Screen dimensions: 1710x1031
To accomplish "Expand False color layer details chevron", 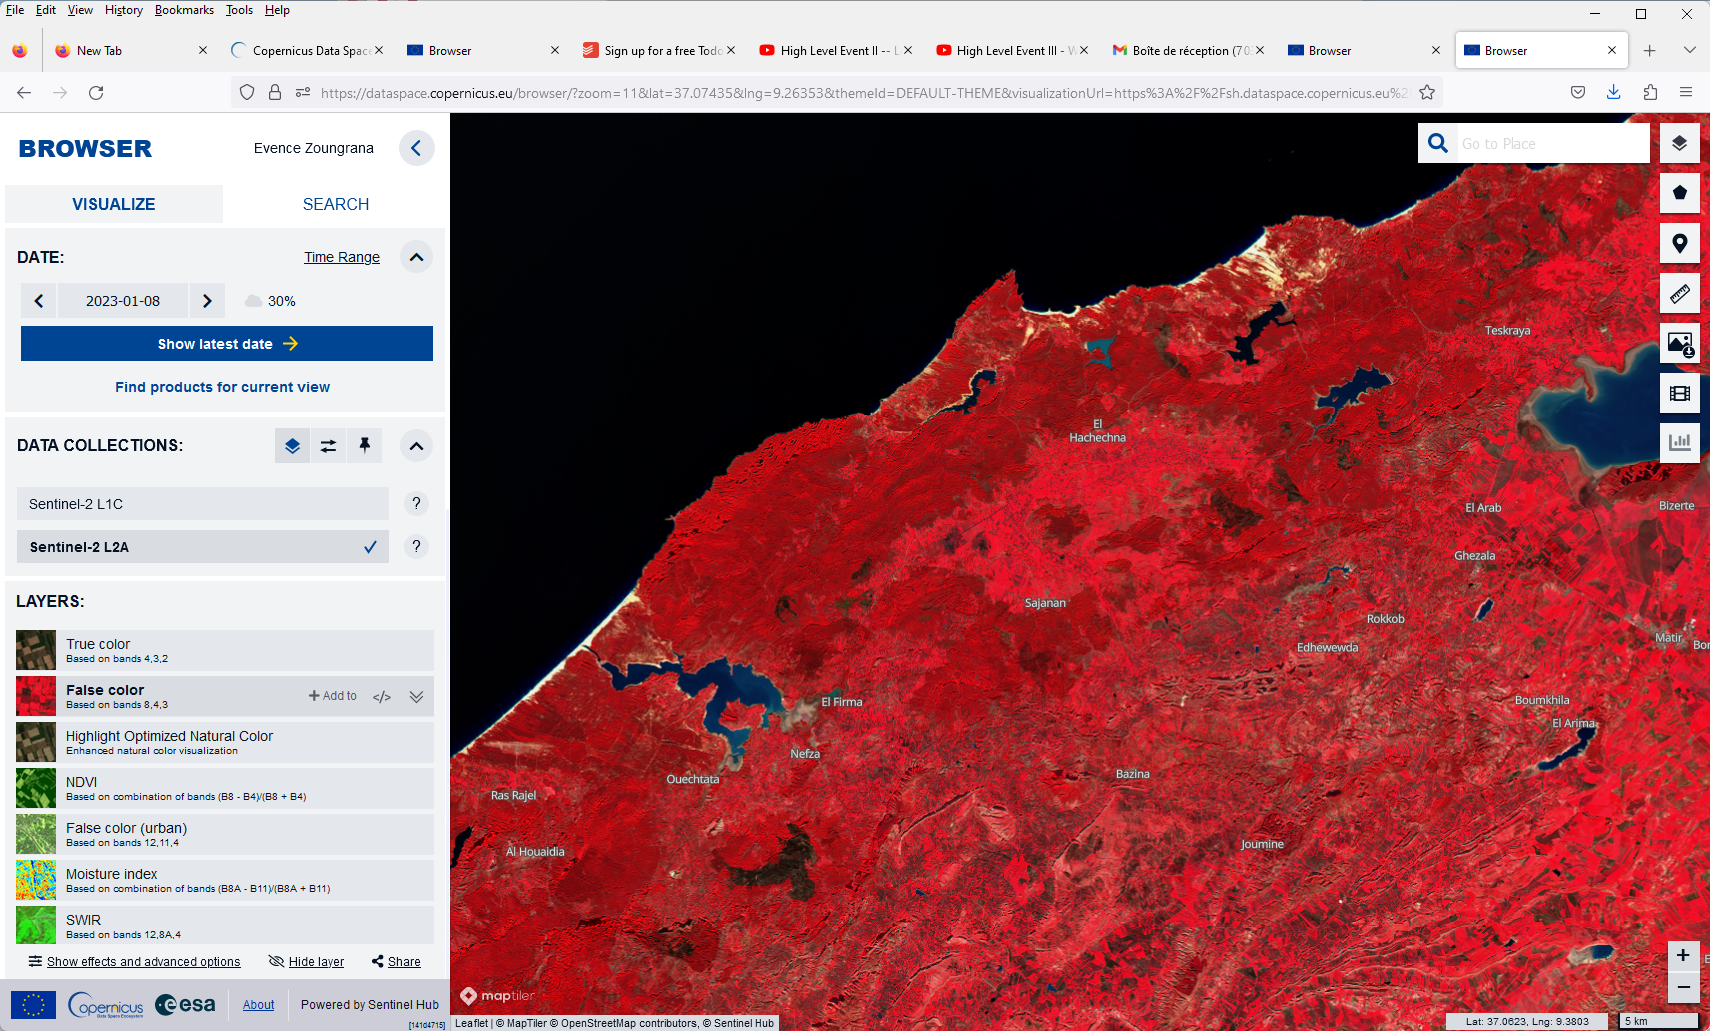I will (x=416, y=697).
